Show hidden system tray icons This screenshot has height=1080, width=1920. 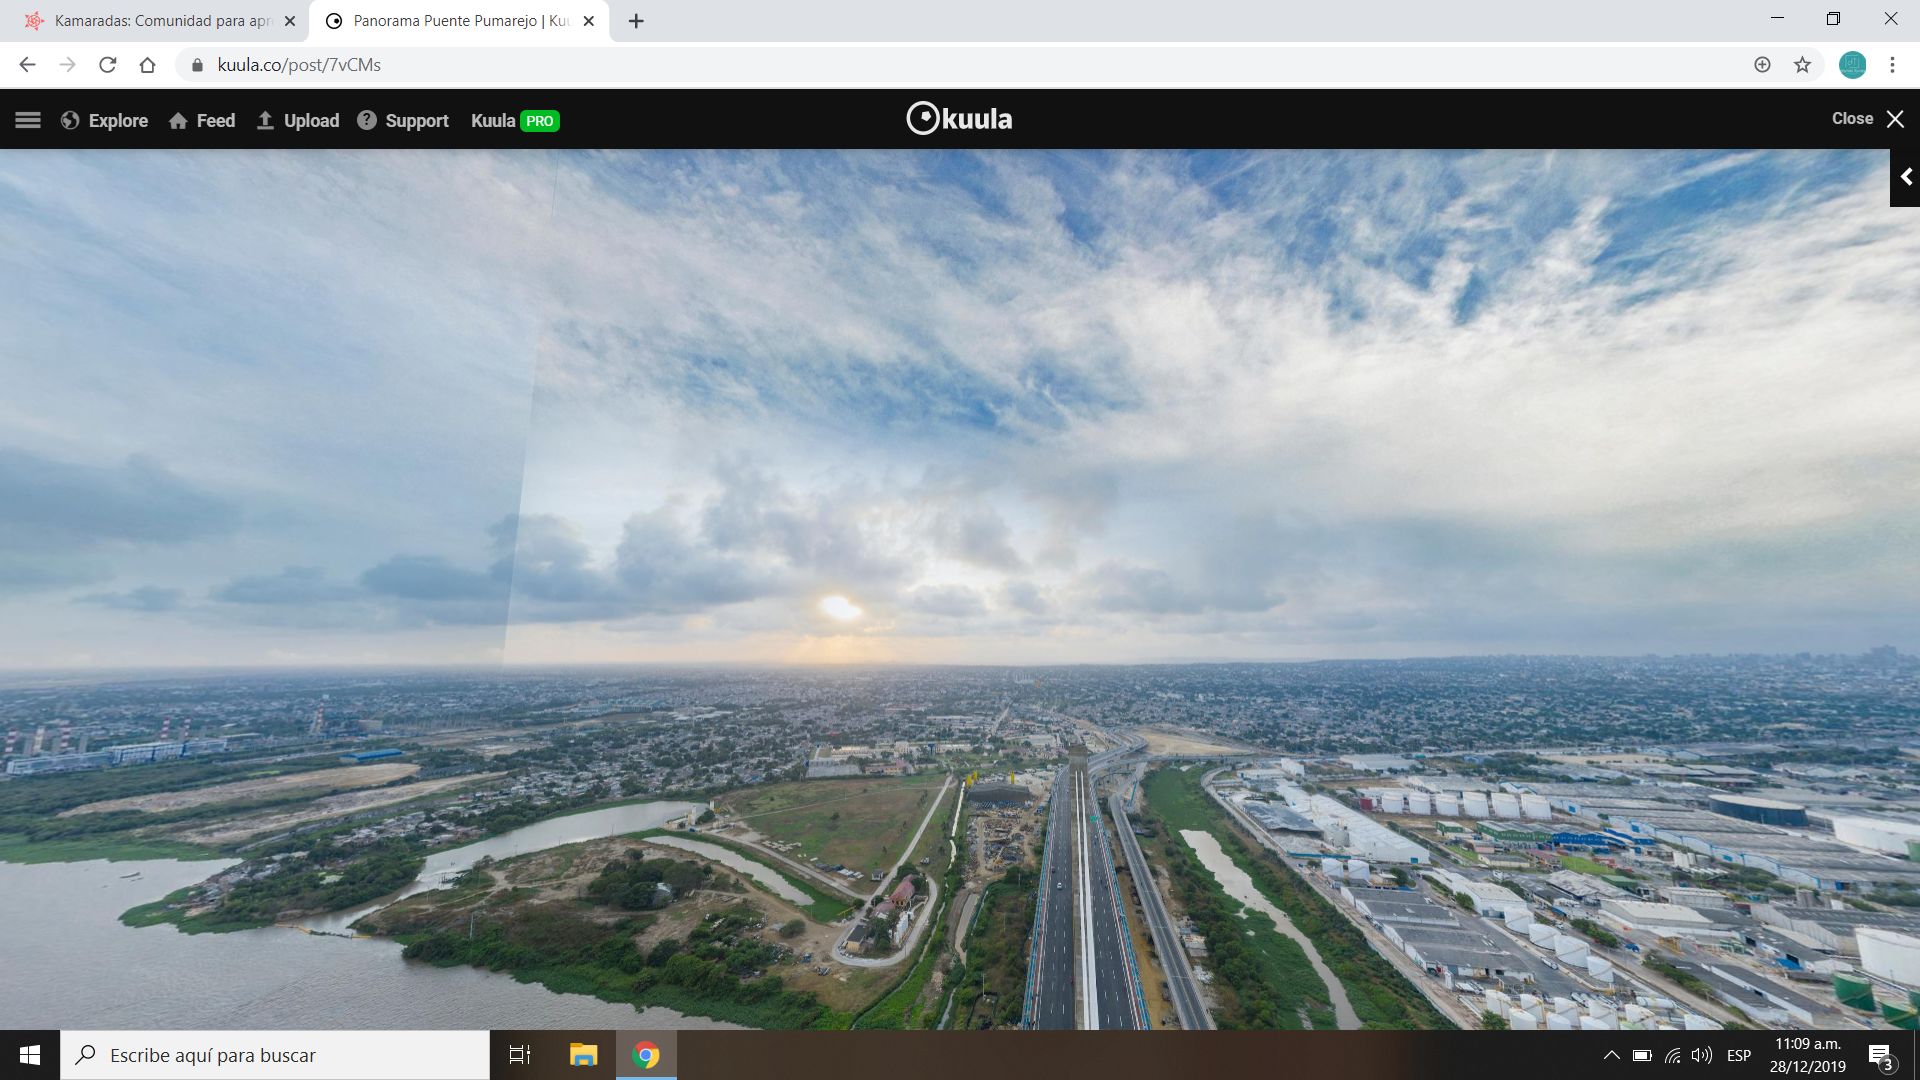[x=1611, y=1055]
